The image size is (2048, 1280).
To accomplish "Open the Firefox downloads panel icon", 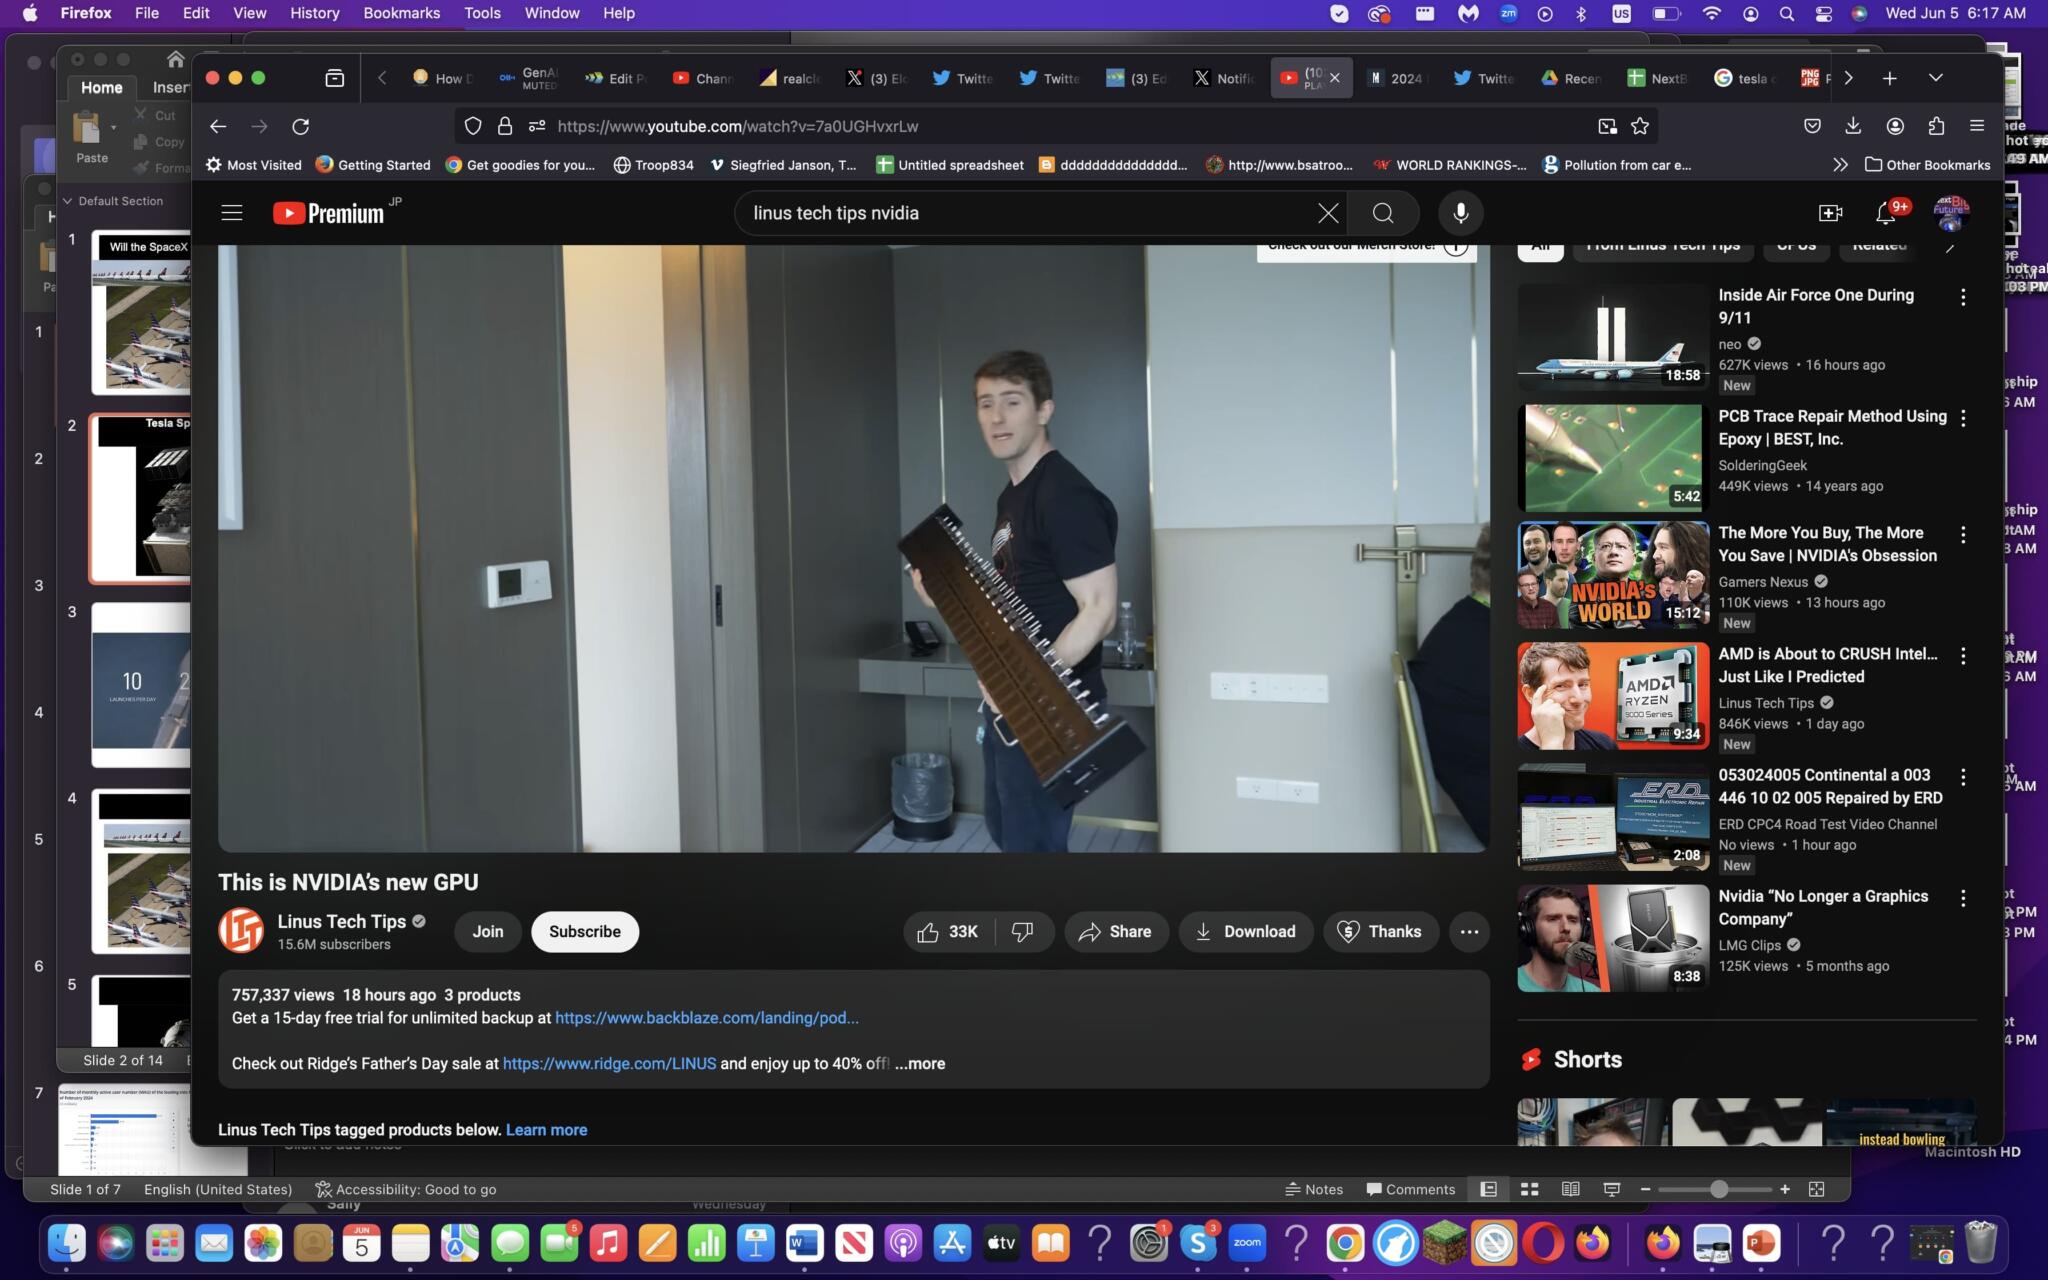I will coord(1853,126).
